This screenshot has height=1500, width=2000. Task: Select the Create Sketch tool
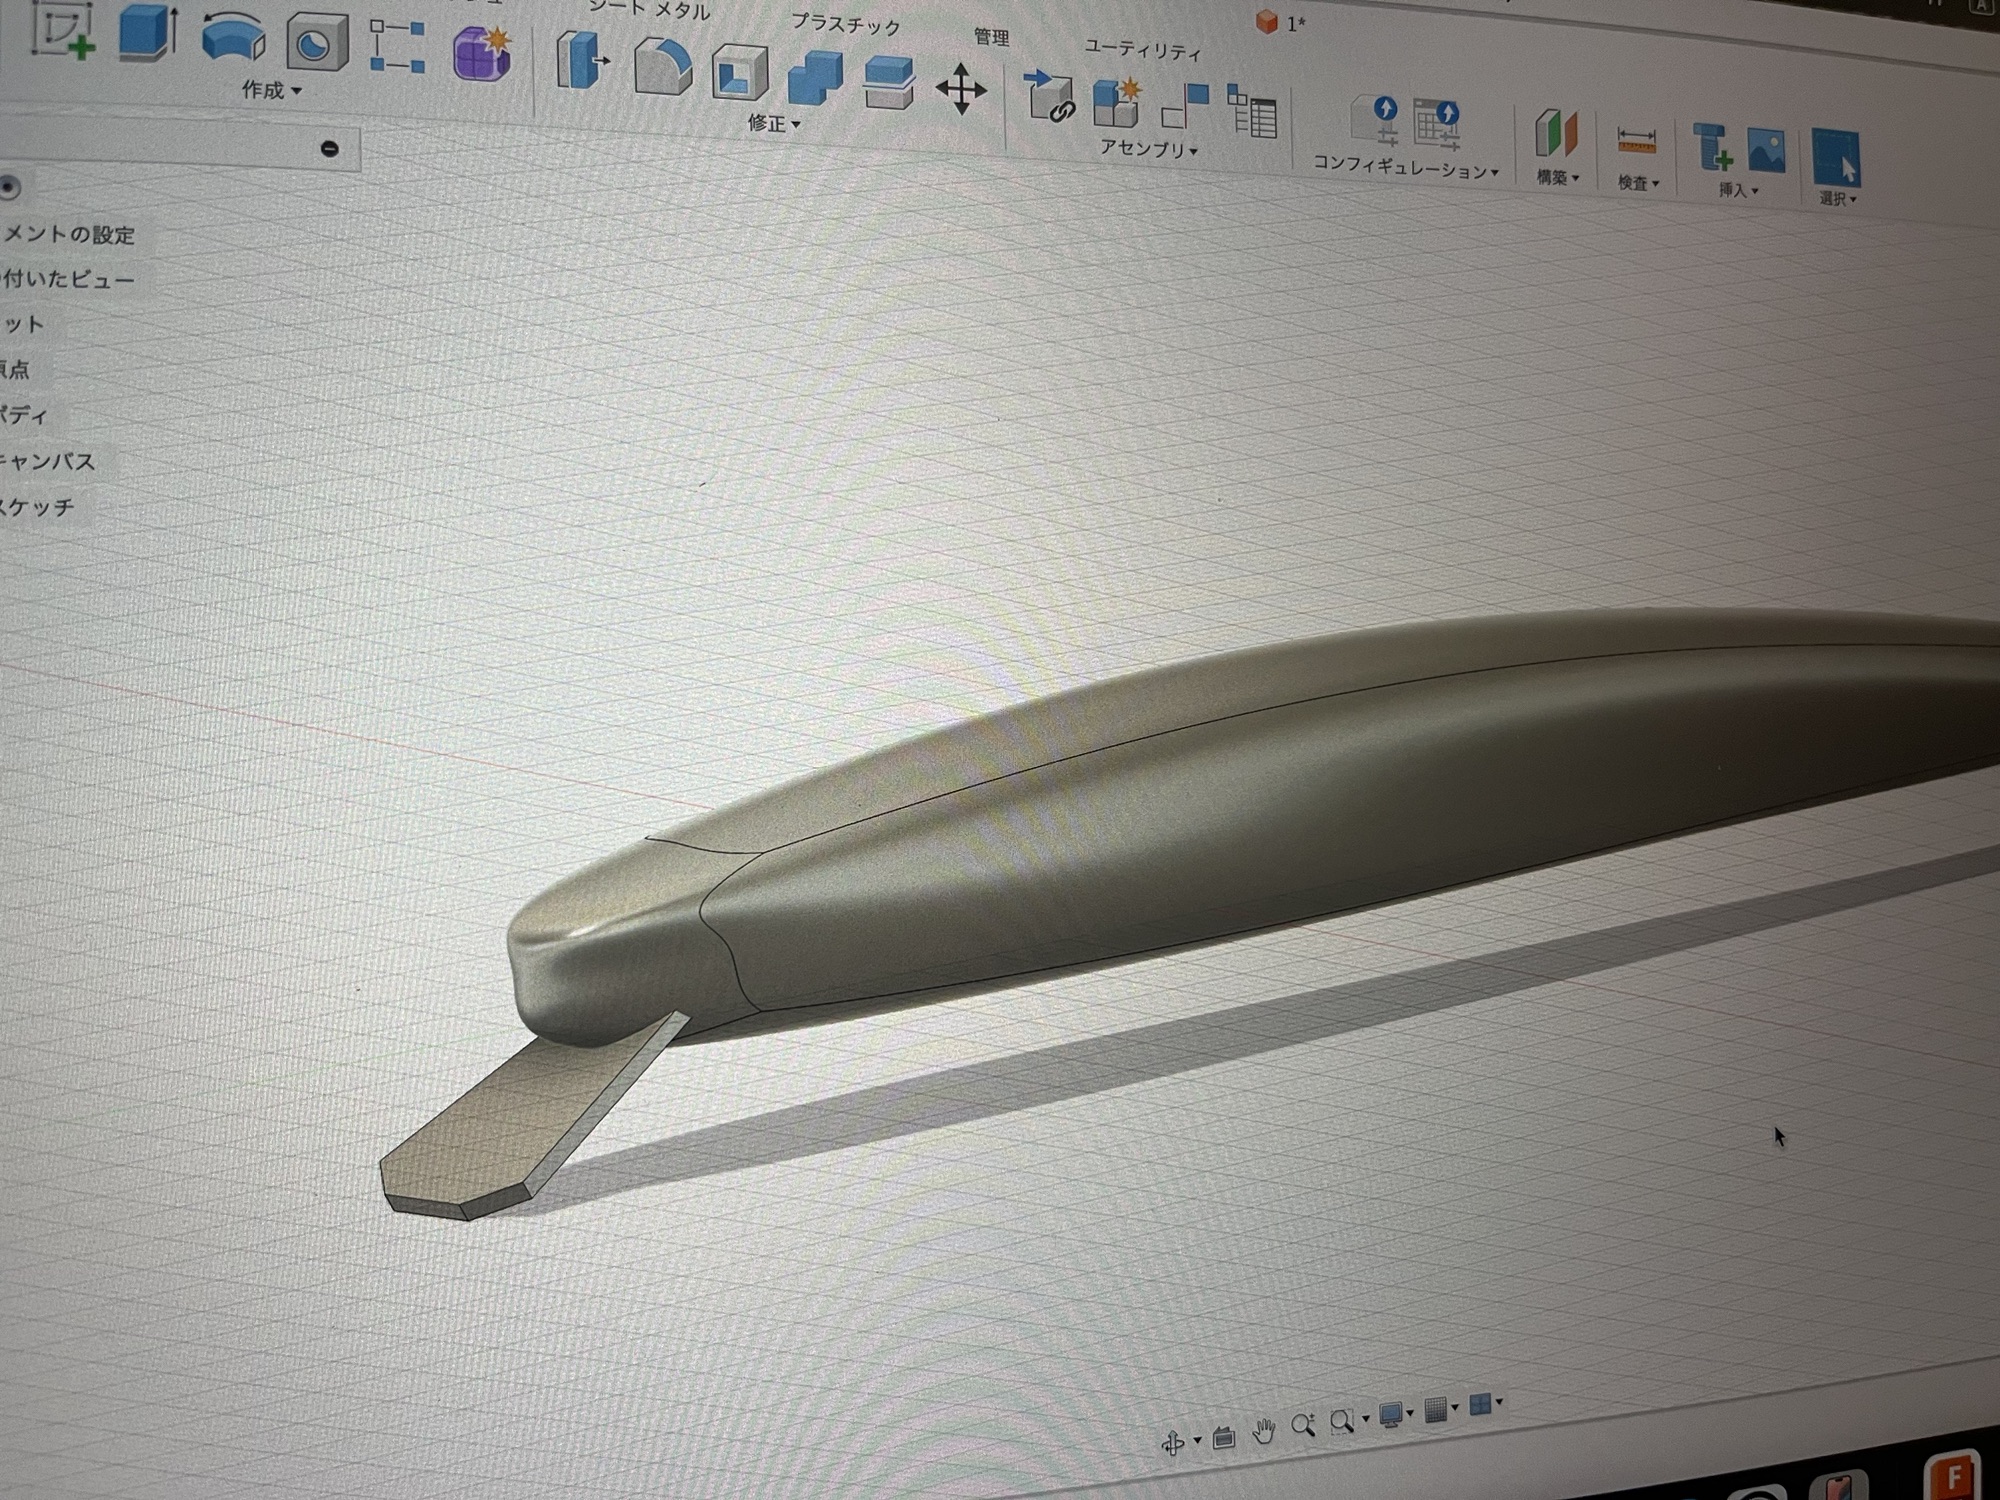click(64, 28)
